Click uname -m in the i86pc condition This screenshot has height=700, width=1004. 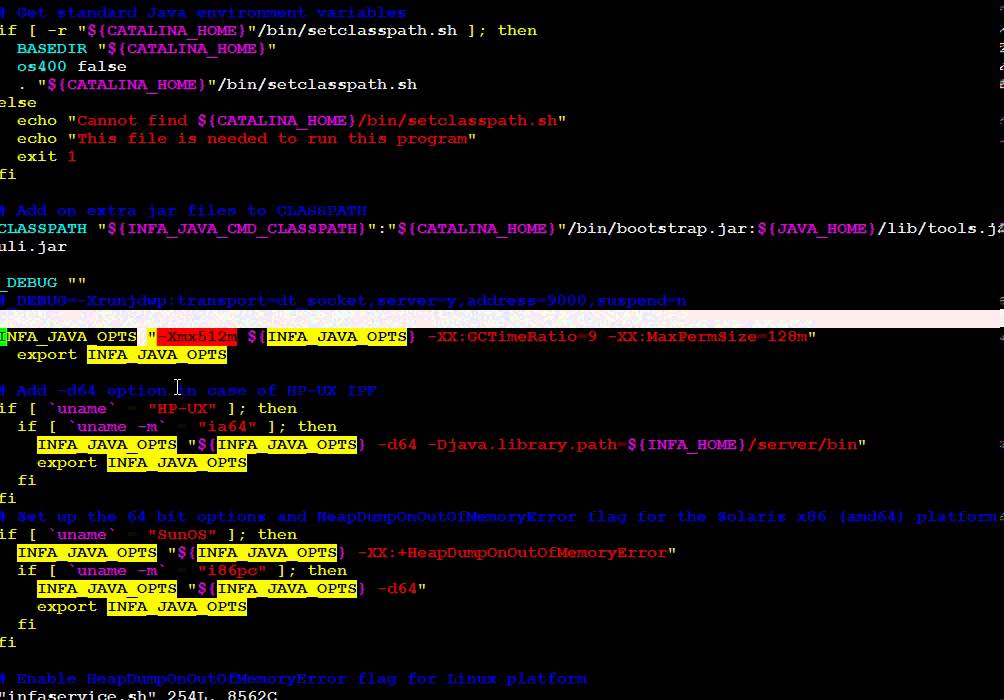click(117, 571)
